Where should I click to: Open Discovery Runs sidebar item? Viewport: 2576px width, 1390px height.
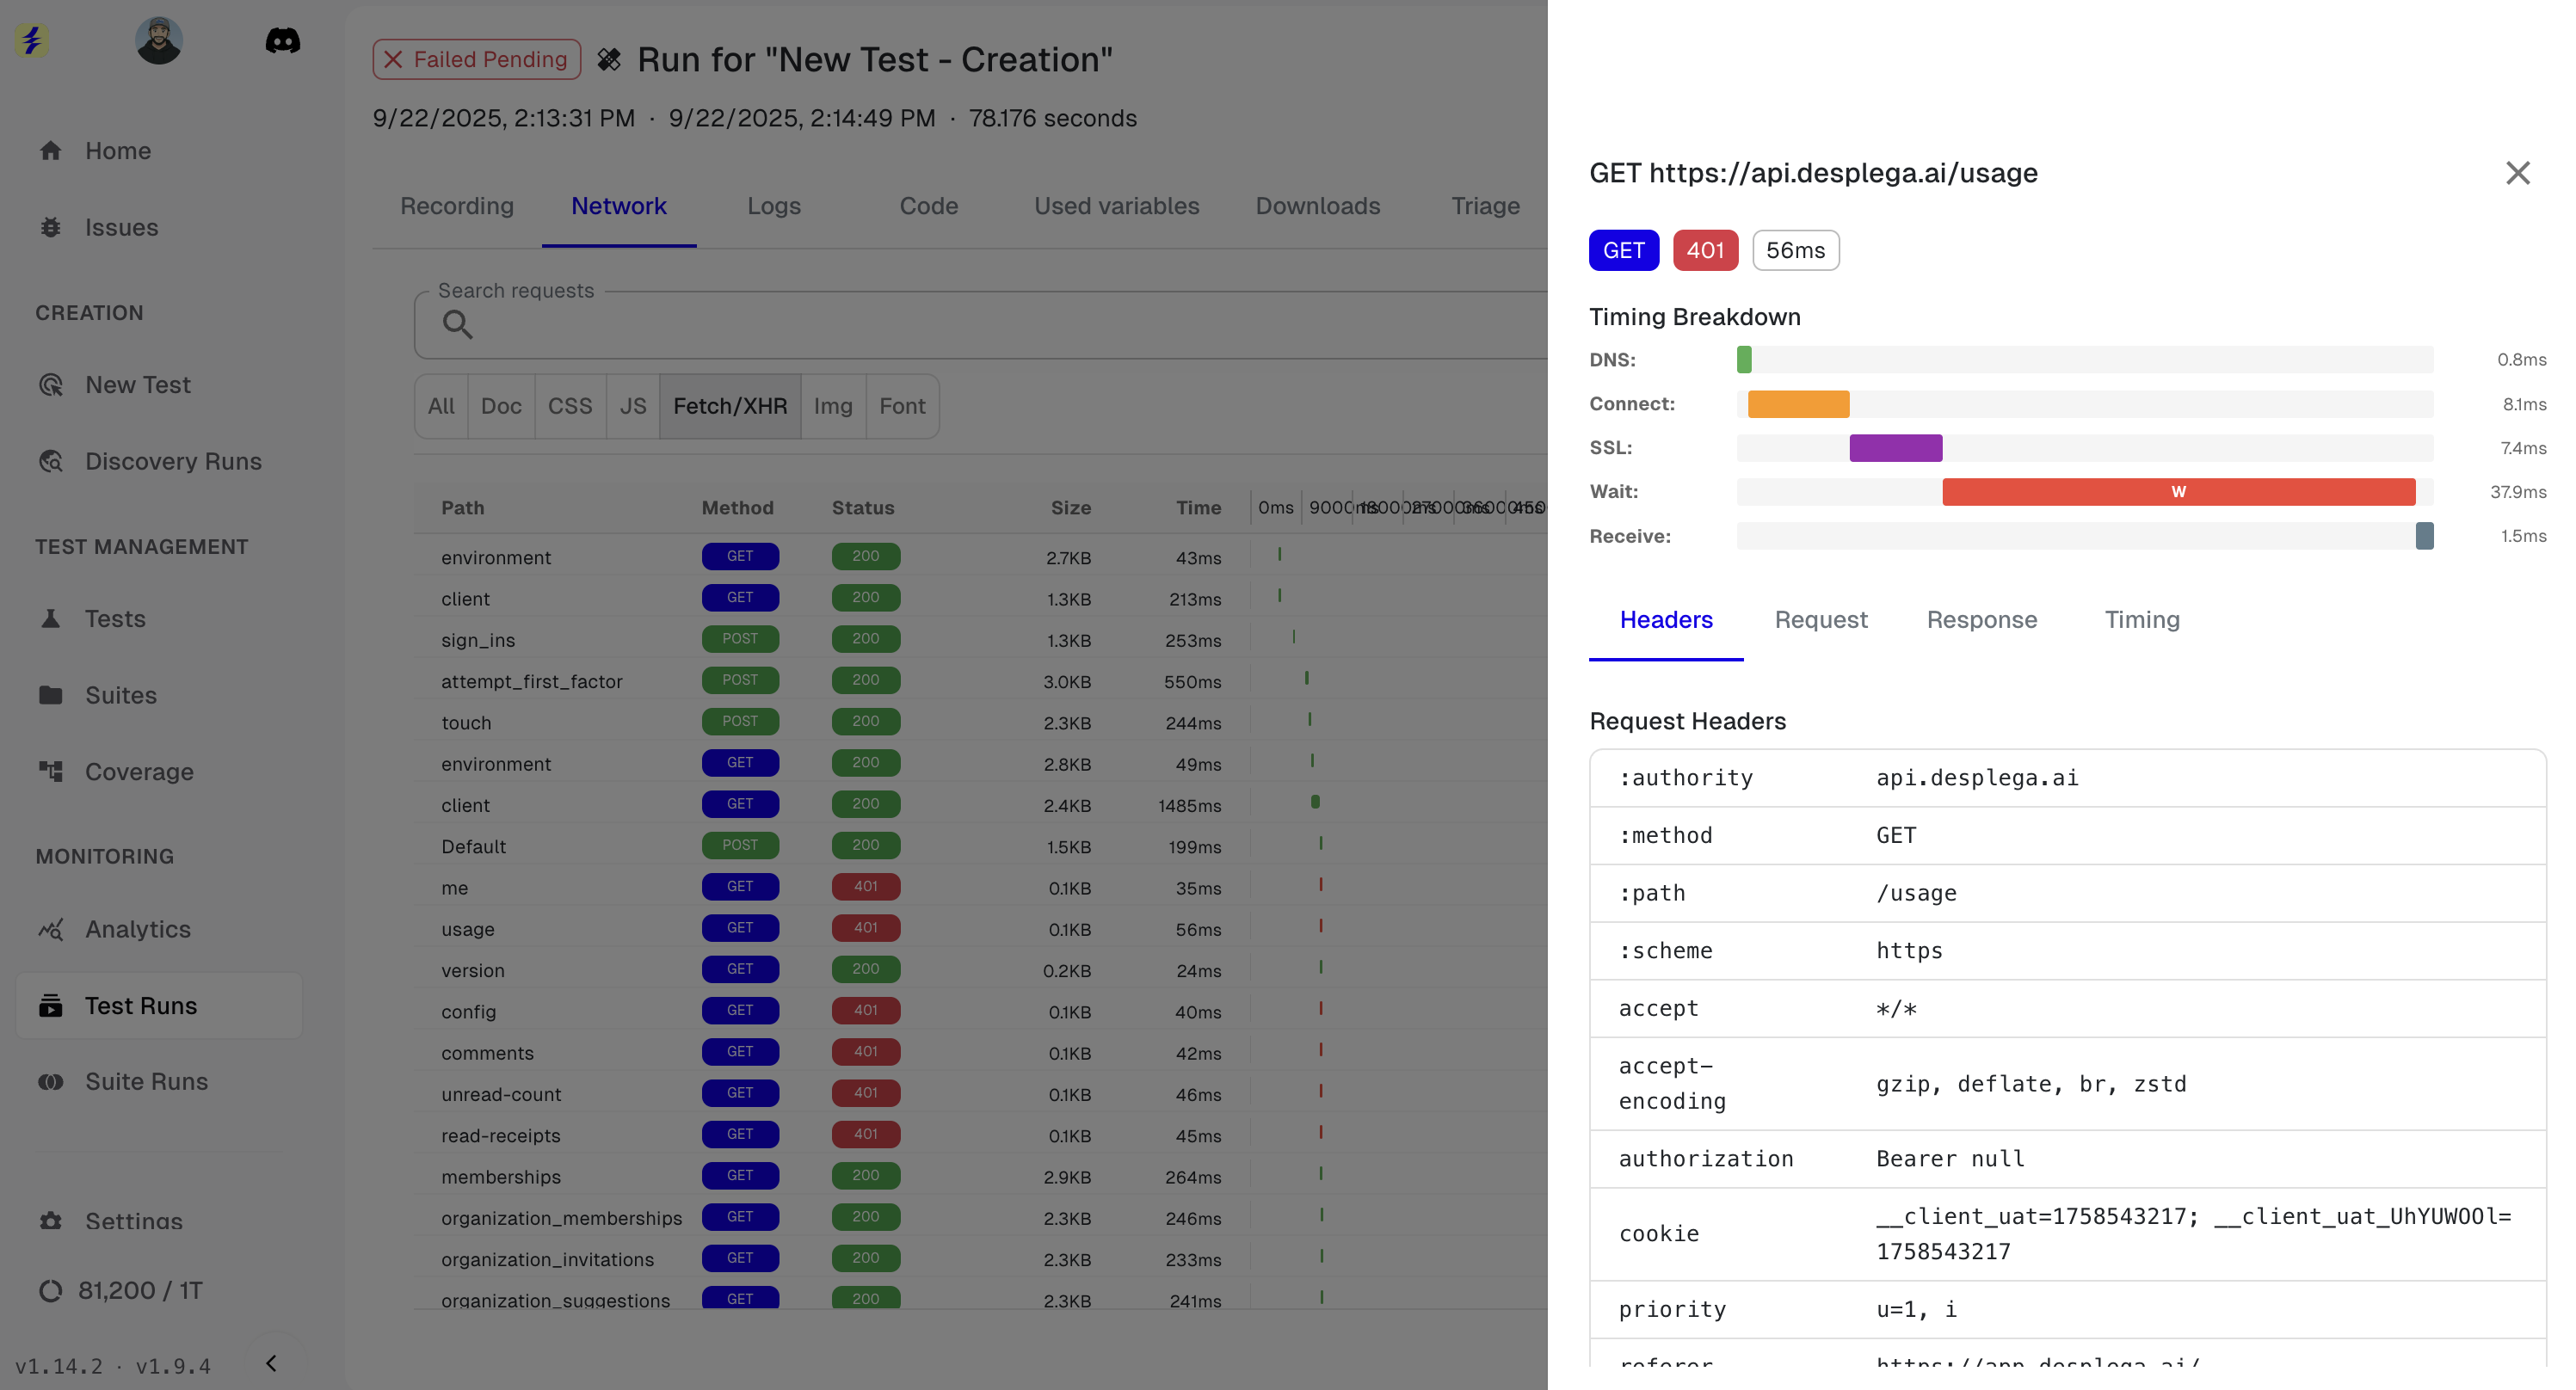[172, 462]
